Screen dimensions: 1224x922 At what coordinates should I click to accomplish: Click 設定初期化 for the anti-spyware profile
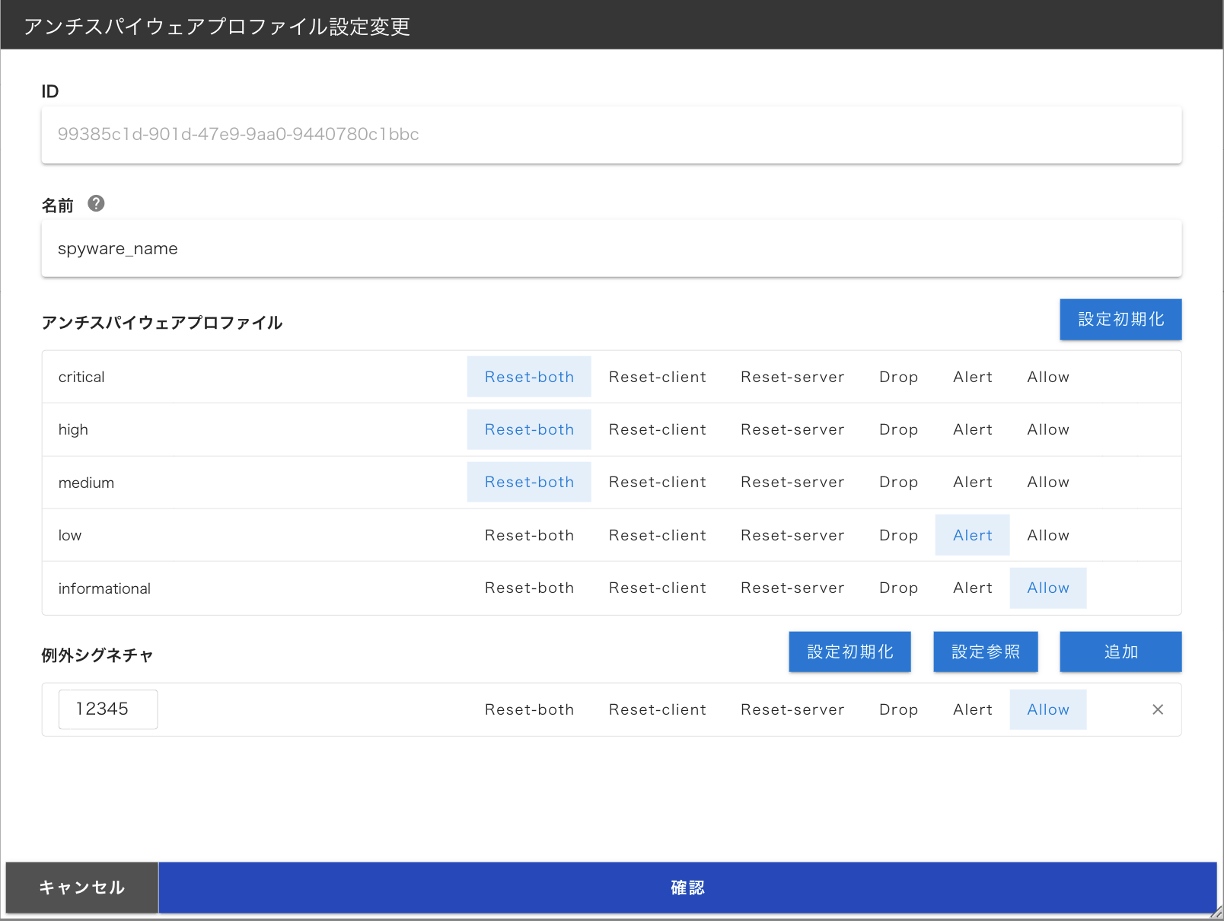(1120, 319)
